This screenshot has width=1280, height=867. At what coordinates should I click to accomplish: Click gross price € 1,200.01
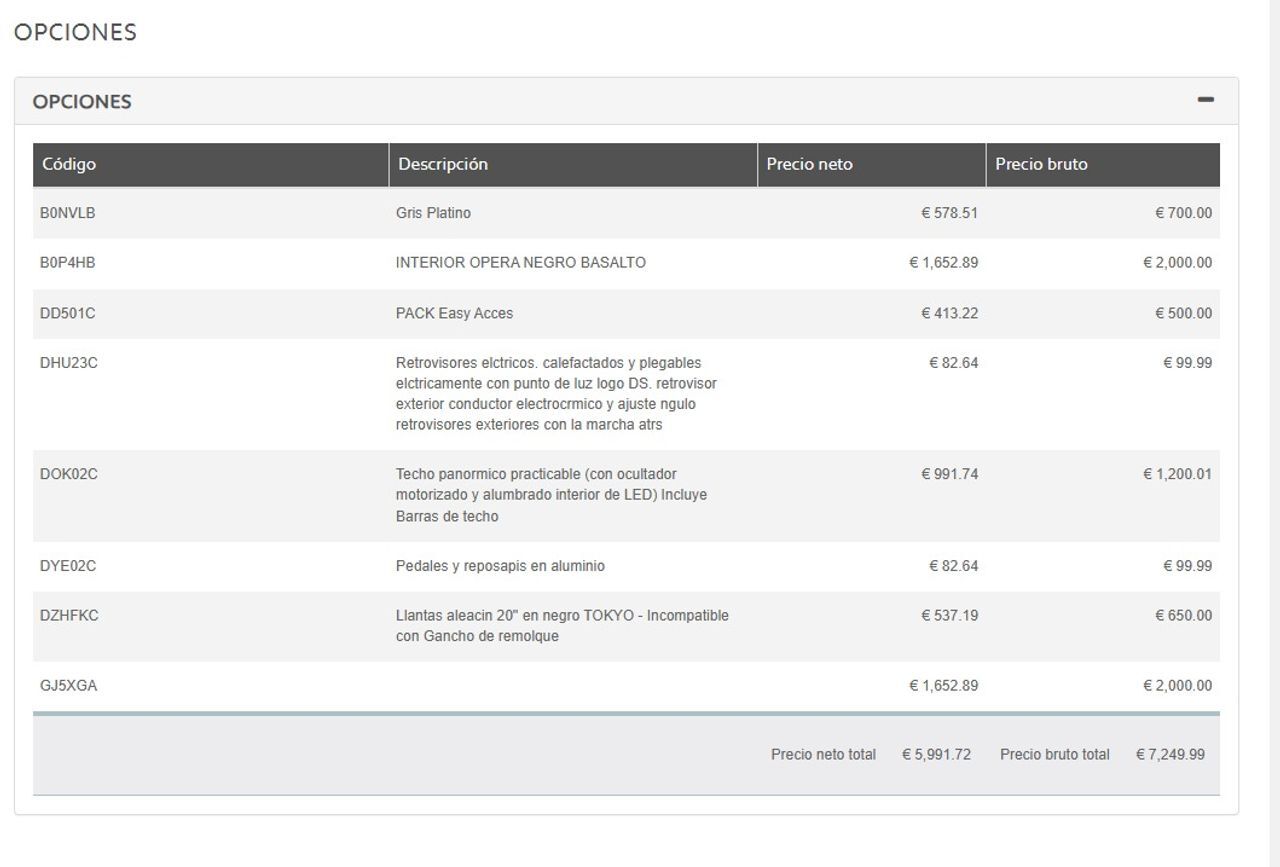1177,474
